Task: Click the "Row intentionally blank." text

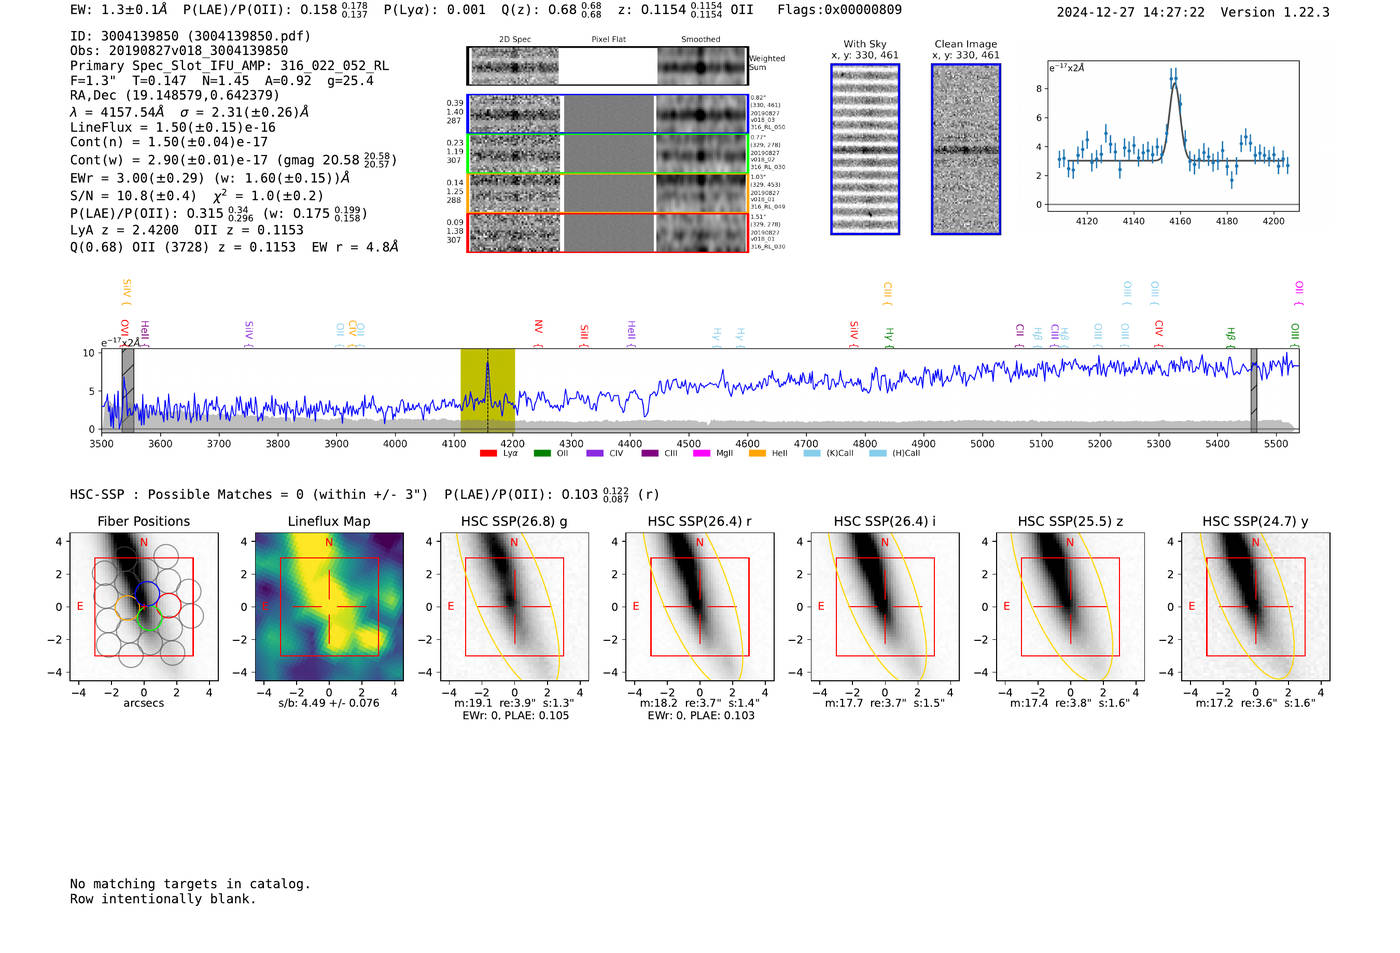Action: coord(163,899)
